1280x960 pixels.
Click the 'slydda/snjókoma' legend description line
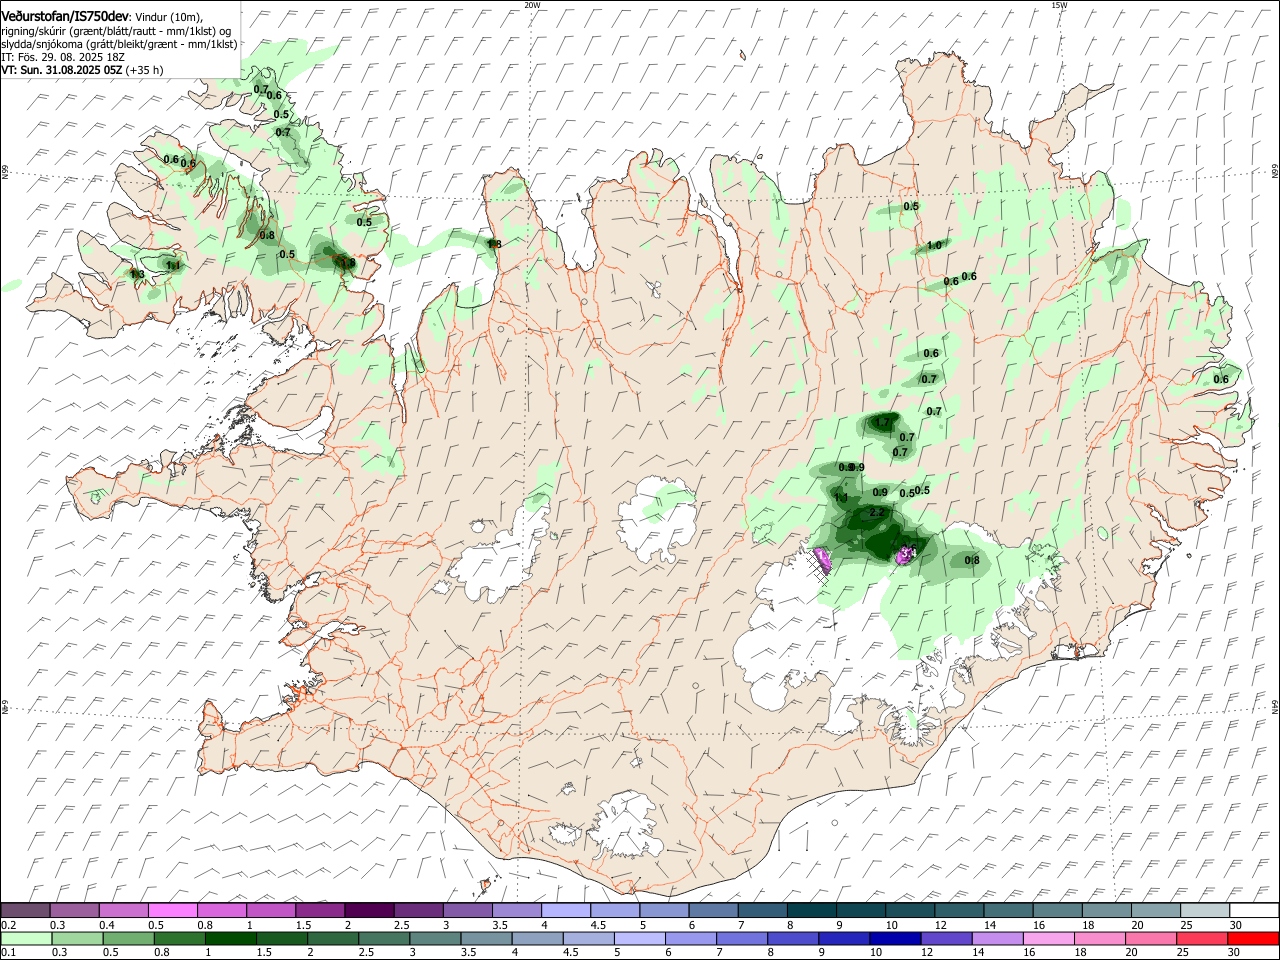[119, 44]
